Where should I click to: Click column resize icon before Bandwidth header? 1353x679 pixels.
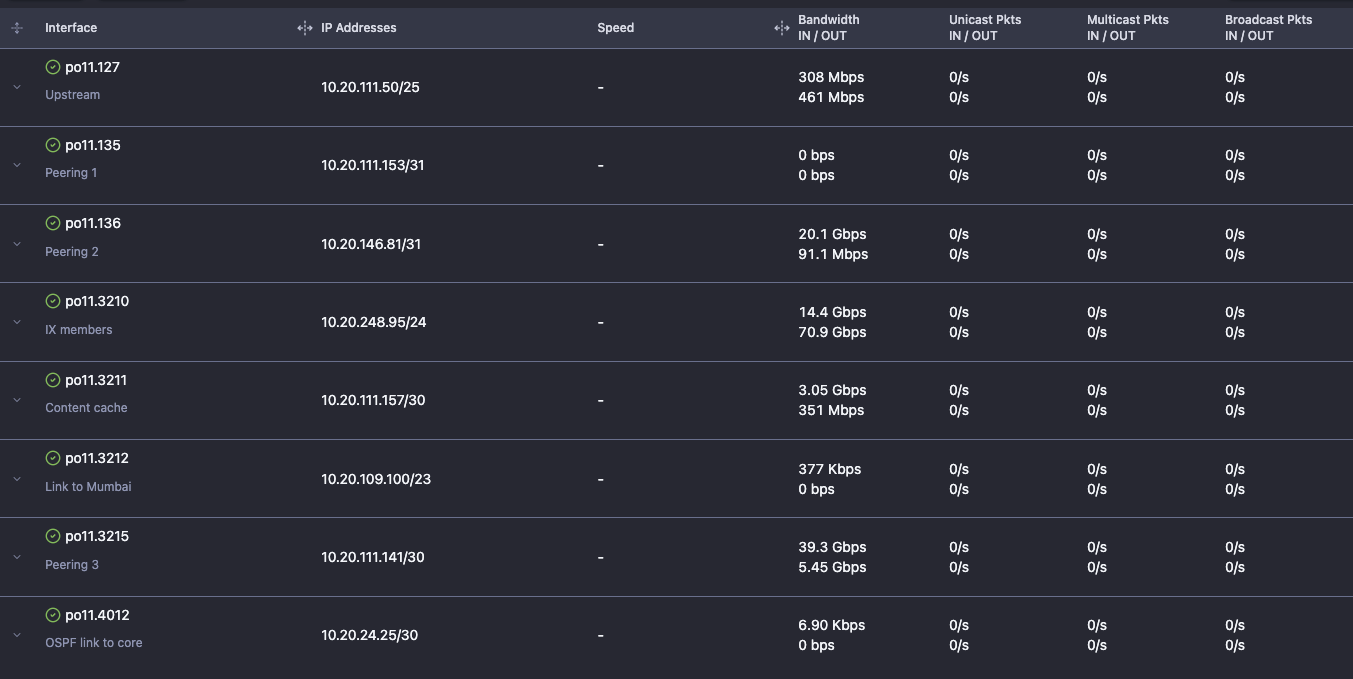point(782,28)
